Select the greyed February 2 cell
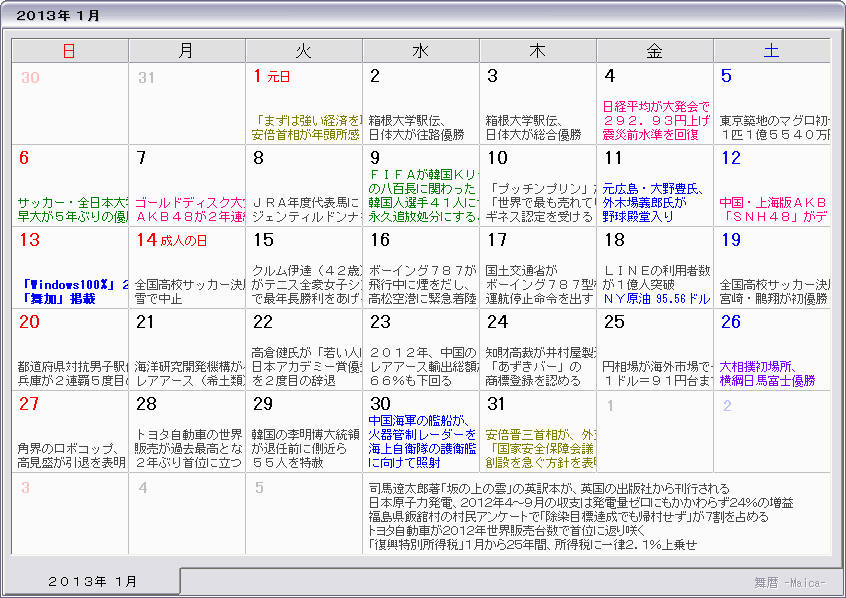 (772, 431)
